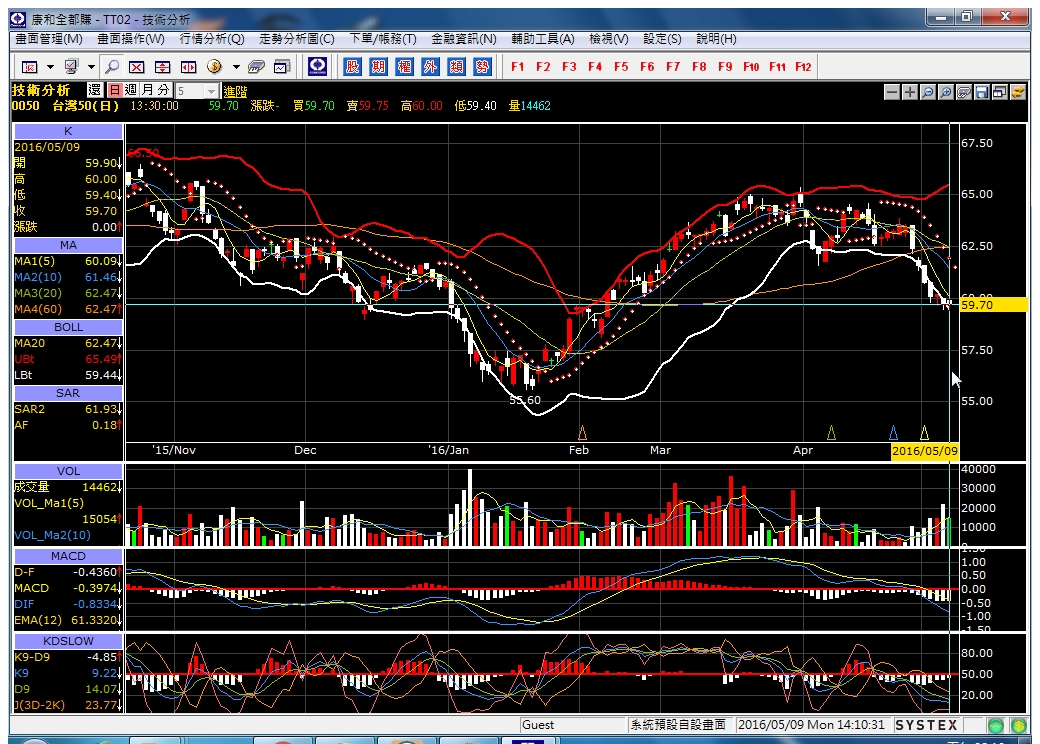
Task: Open dropdown arrow beside gold coin icon
Action: 235,66
